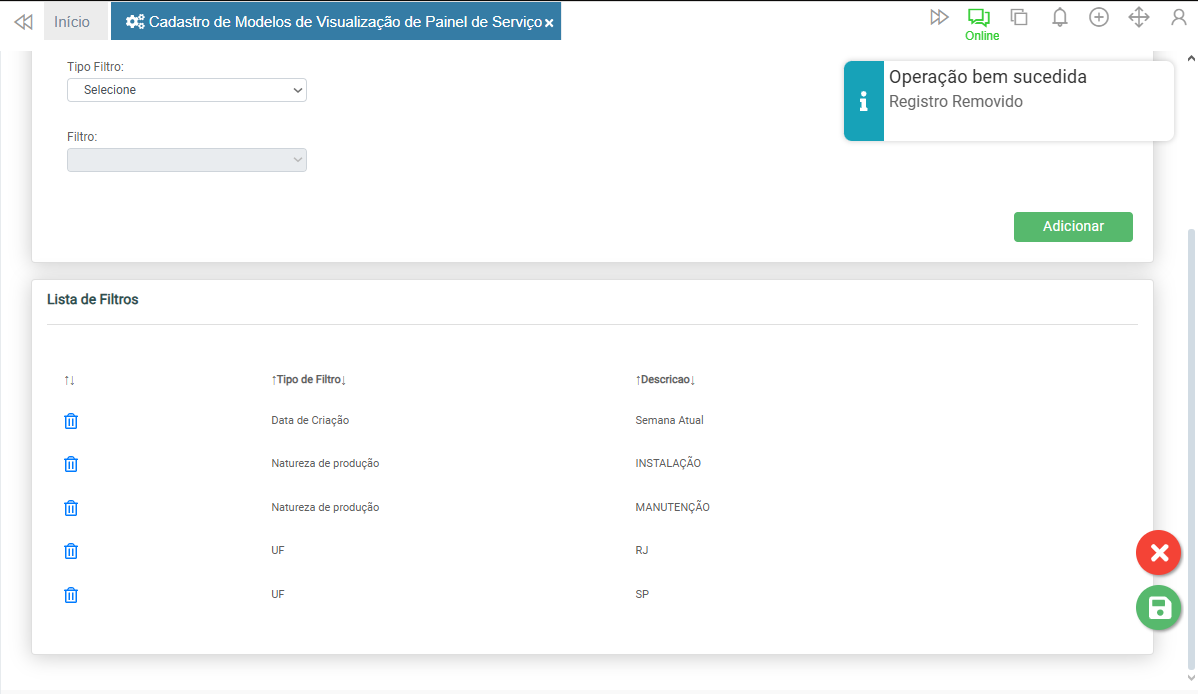
Task: Delete the Data de Criação filter row
Action: pos(71,421)
